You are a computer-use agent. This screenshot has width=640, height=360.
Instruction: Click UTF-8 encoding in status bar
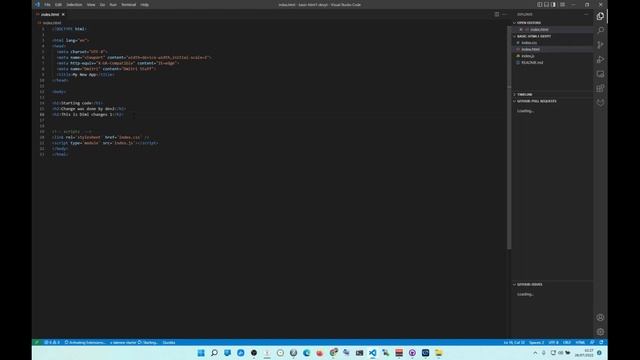click(x=553, y=342)
